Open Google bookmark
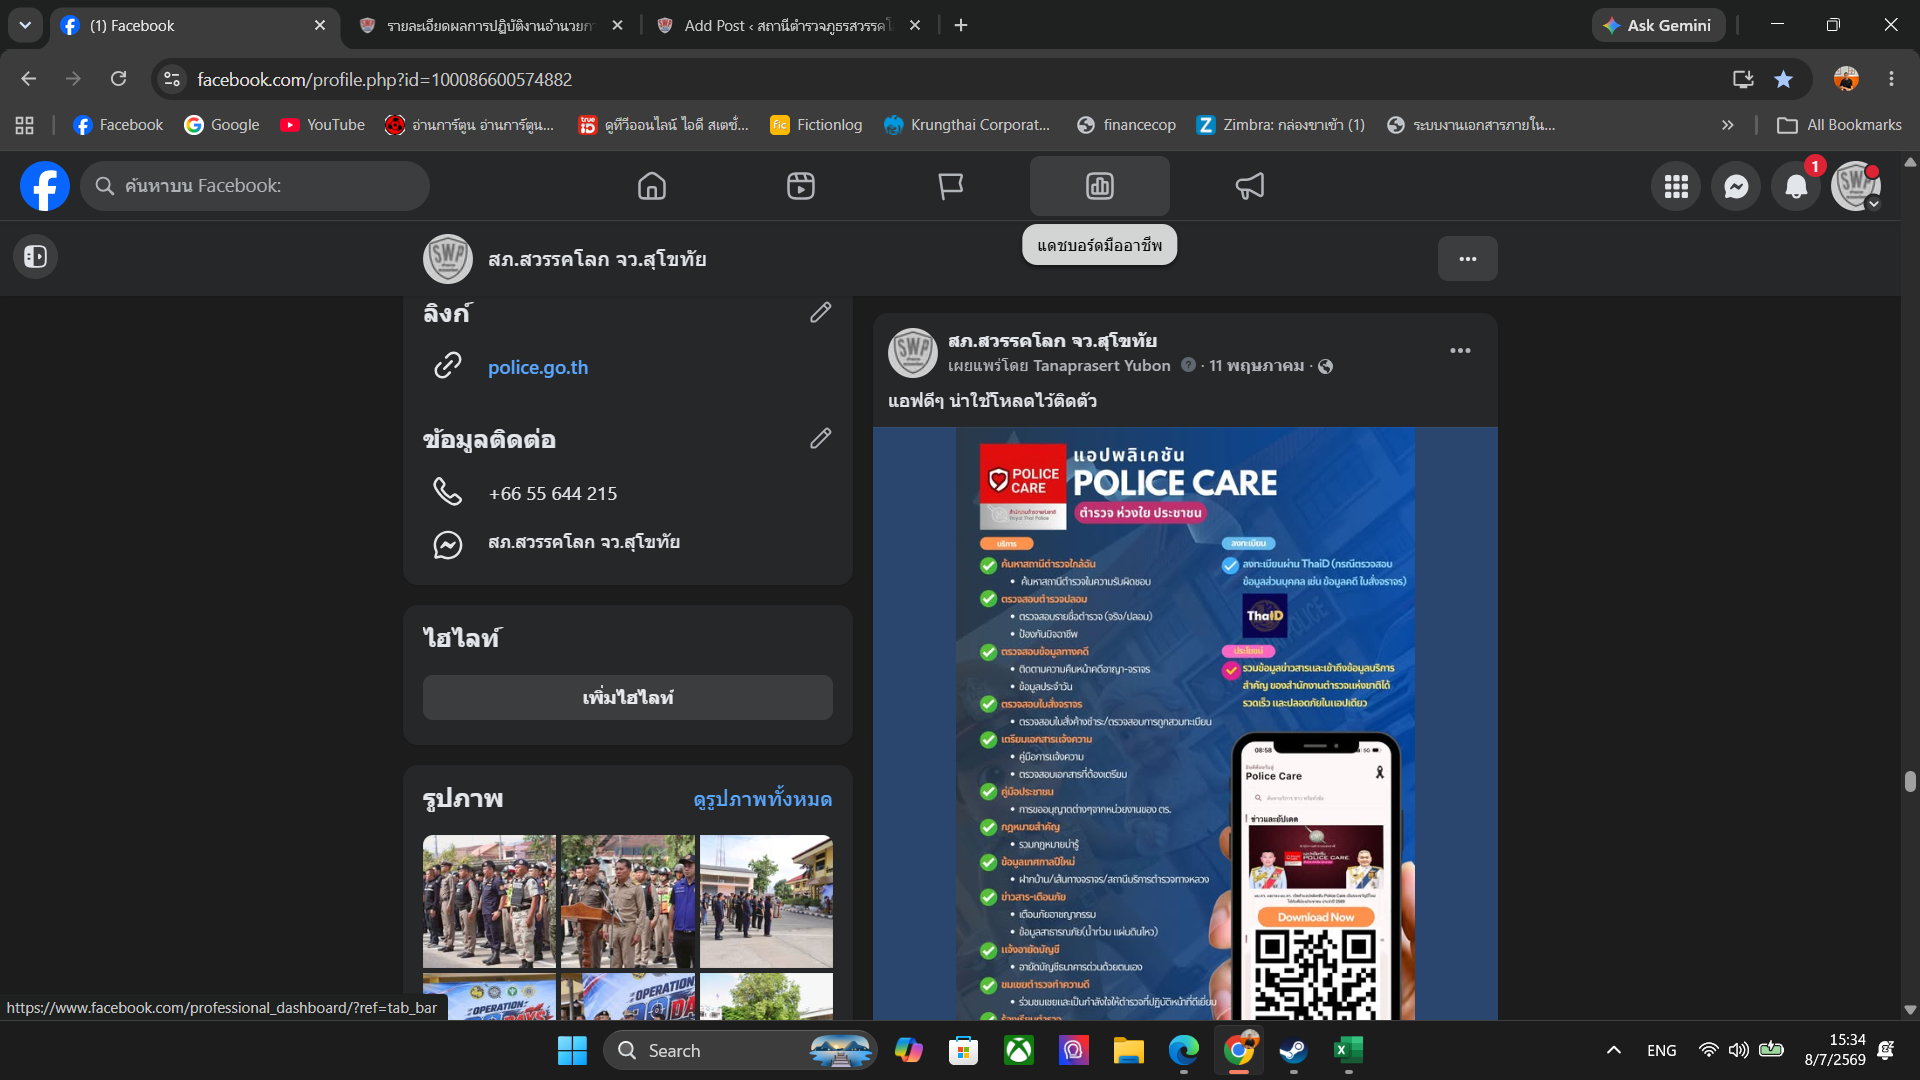Image resolution: width=1920 pixels, height=1080 pixels. pyautogui.click(x=222, y=125)
